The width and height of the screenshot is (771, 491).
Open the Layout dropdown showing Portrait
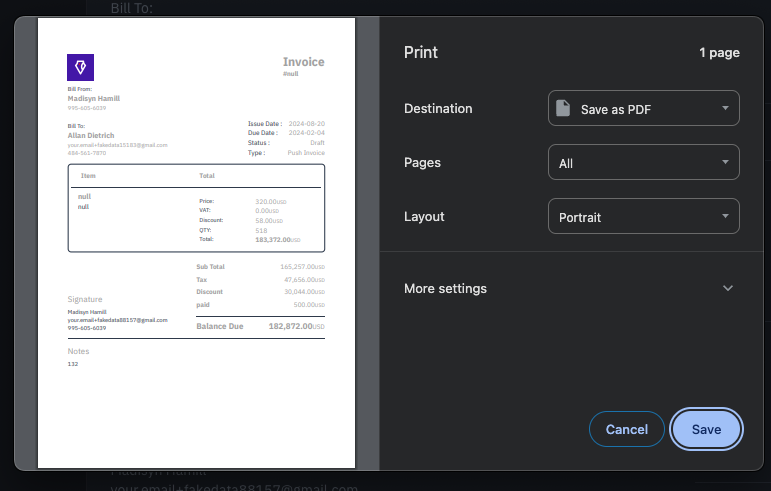[643, 217]
